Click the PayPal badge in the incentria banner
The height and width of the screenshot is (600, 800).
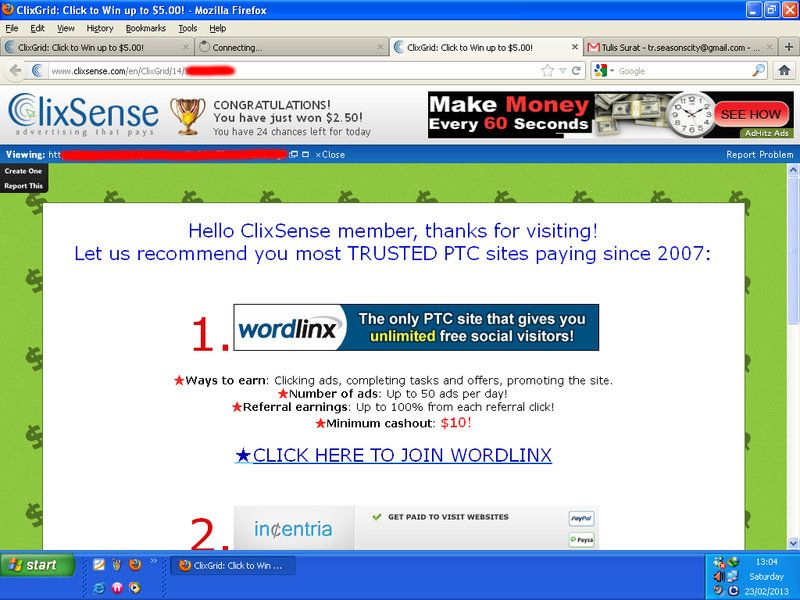(581, 518)
